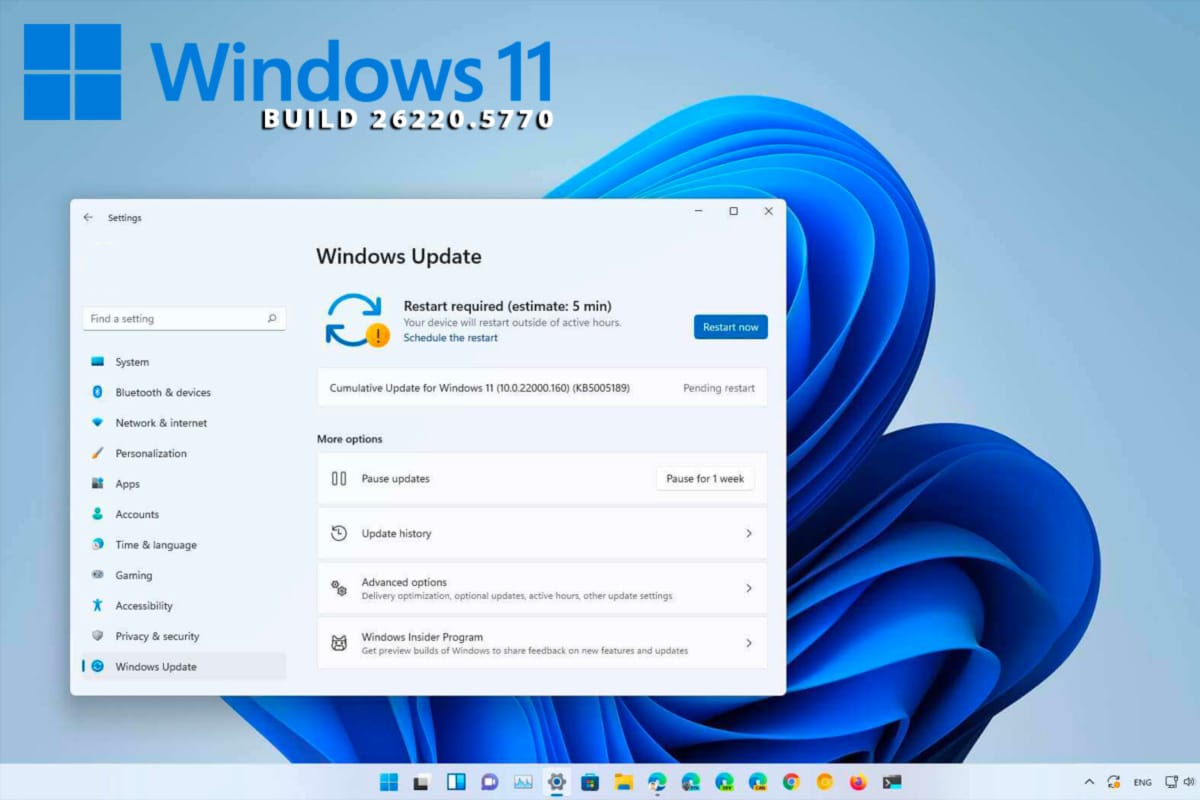Image resolution: width=1200 pixels, height=800 pixels.
Task: Click the Pending restart status text
Action: (719, 388)
